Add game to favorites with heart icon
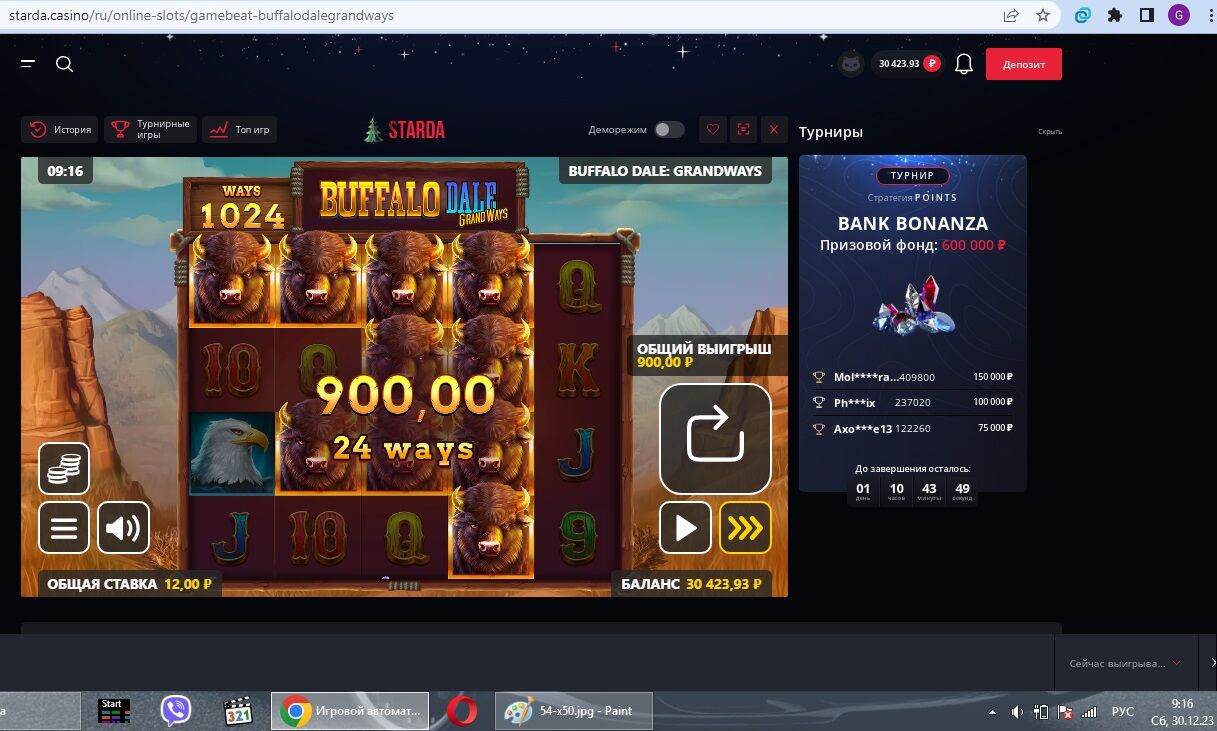Screen dimensions: 1217x731 (x=712, y=129)
